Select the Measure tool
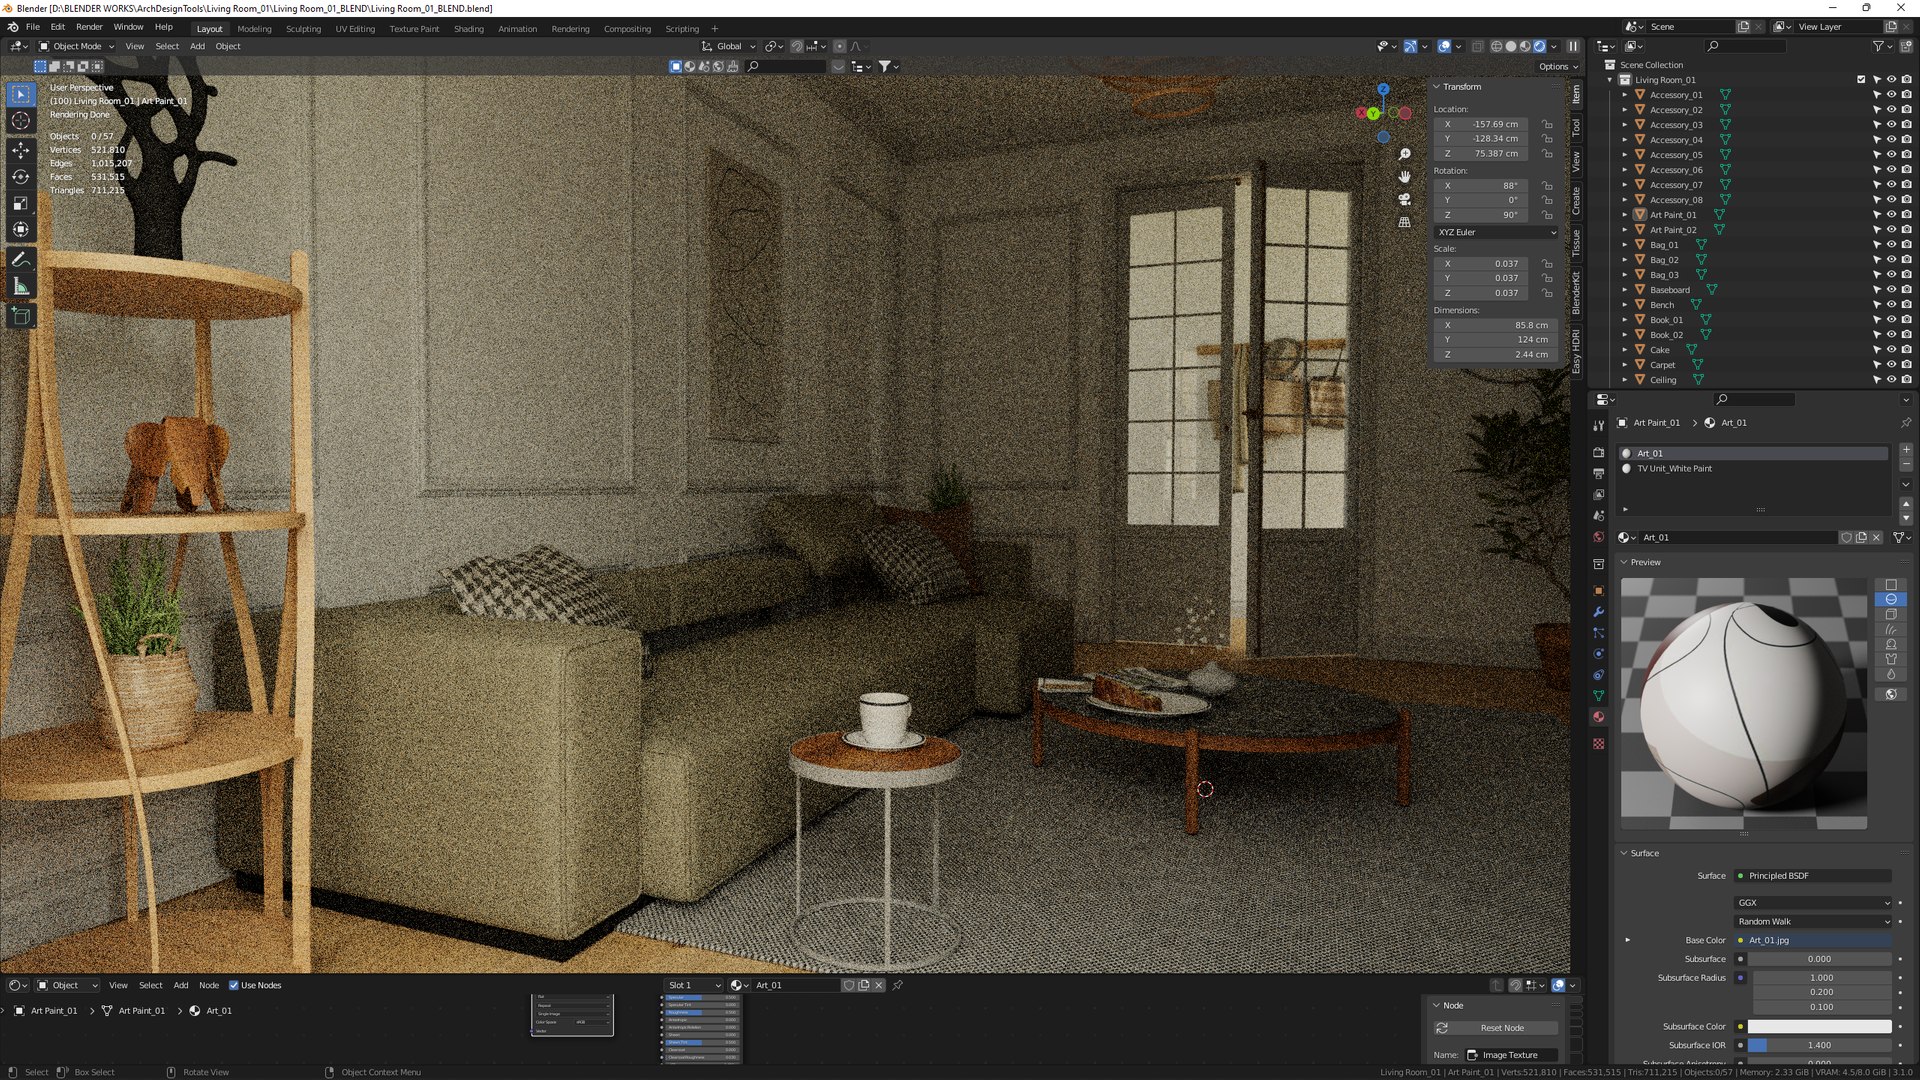1920x1080 pixels. [x=20, y=287]
